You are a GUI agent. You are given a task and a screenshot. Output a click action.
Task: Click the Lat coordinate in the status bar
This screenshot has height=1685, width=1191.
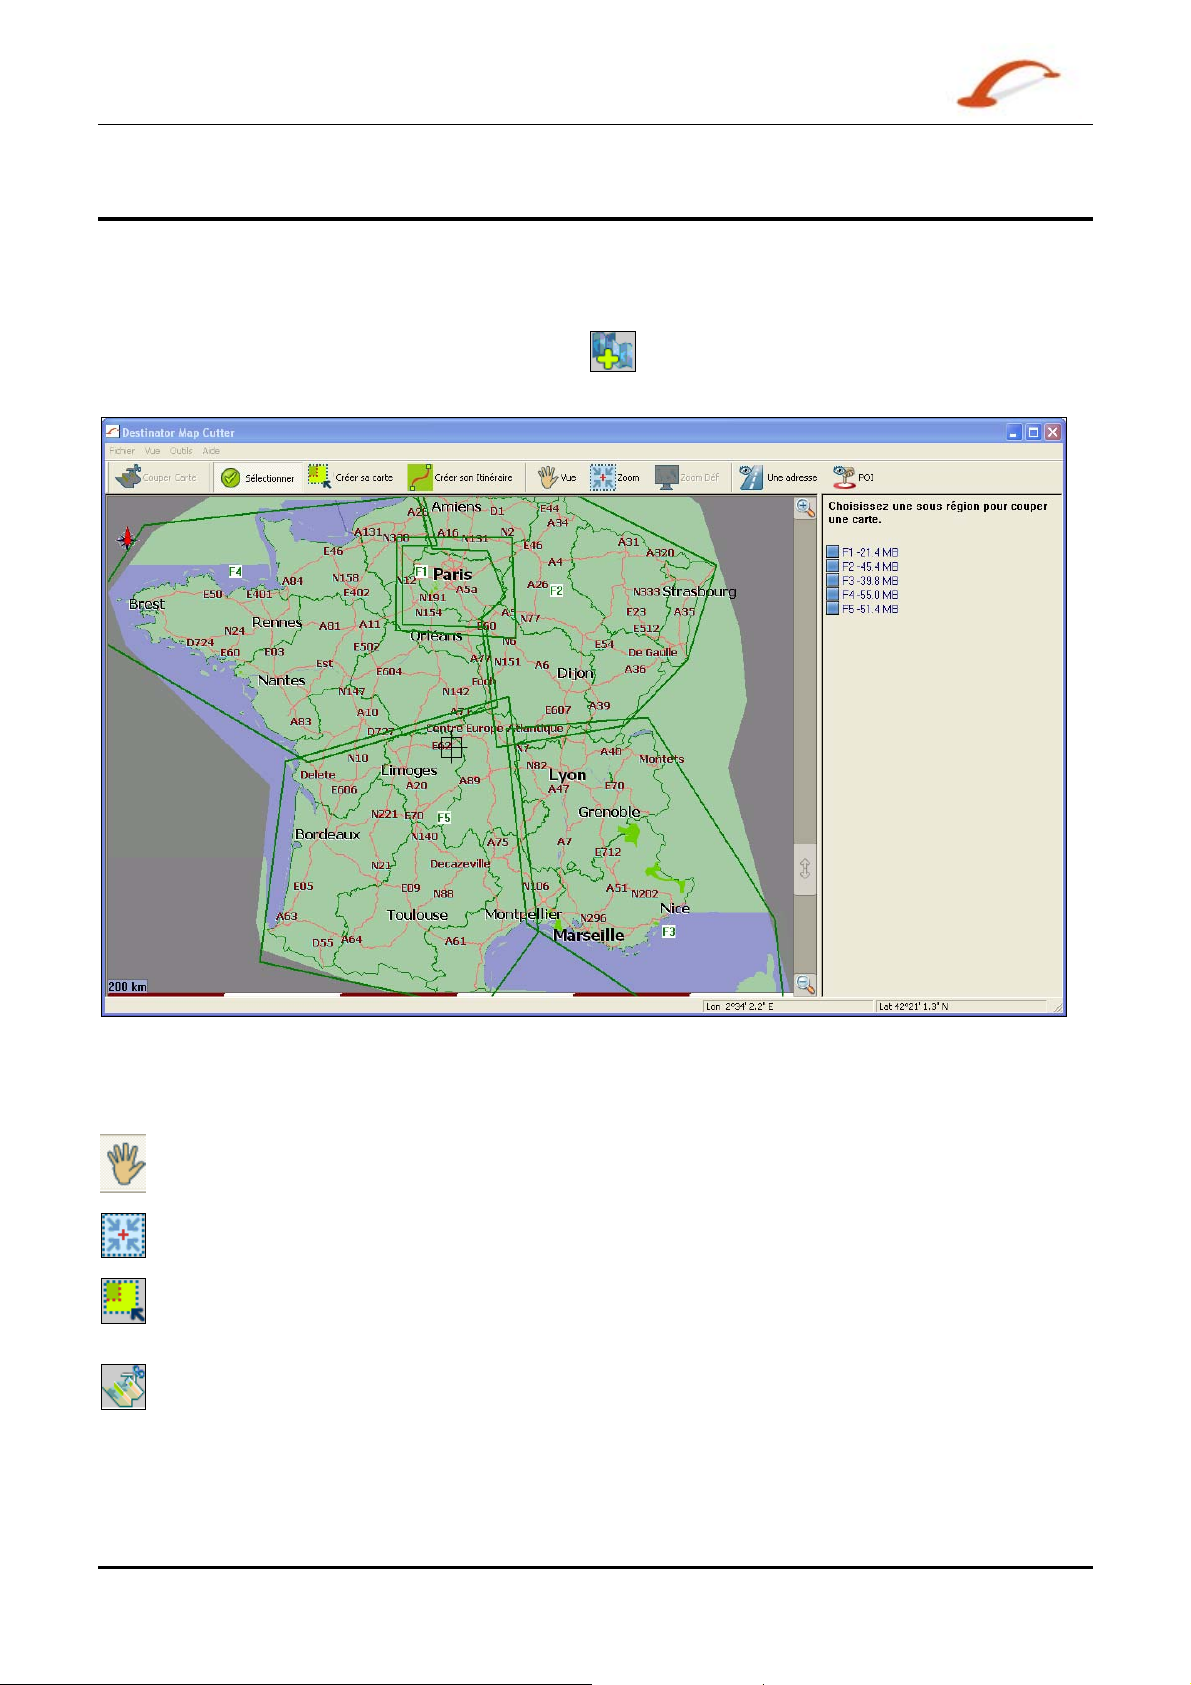coord(913,1006)
